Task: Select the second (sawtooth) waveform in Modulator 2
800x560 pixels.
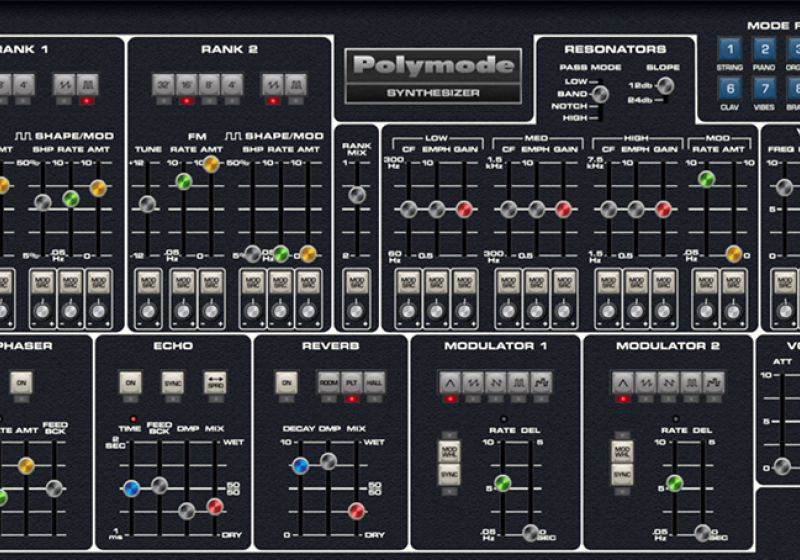Action: click(x=645, y=382)
